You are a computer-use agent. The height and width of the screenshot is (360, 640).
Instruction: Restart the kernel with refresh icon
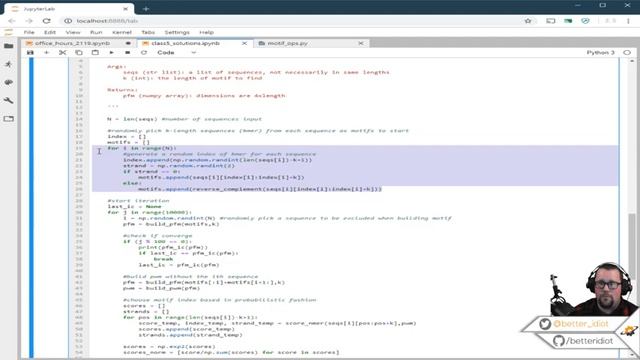[x=144, y=53]
